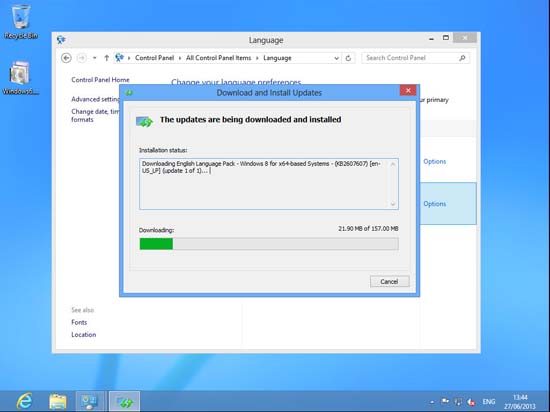Open the upper Options link for a language
550x412 pixels.
click(x=435, y=162)
